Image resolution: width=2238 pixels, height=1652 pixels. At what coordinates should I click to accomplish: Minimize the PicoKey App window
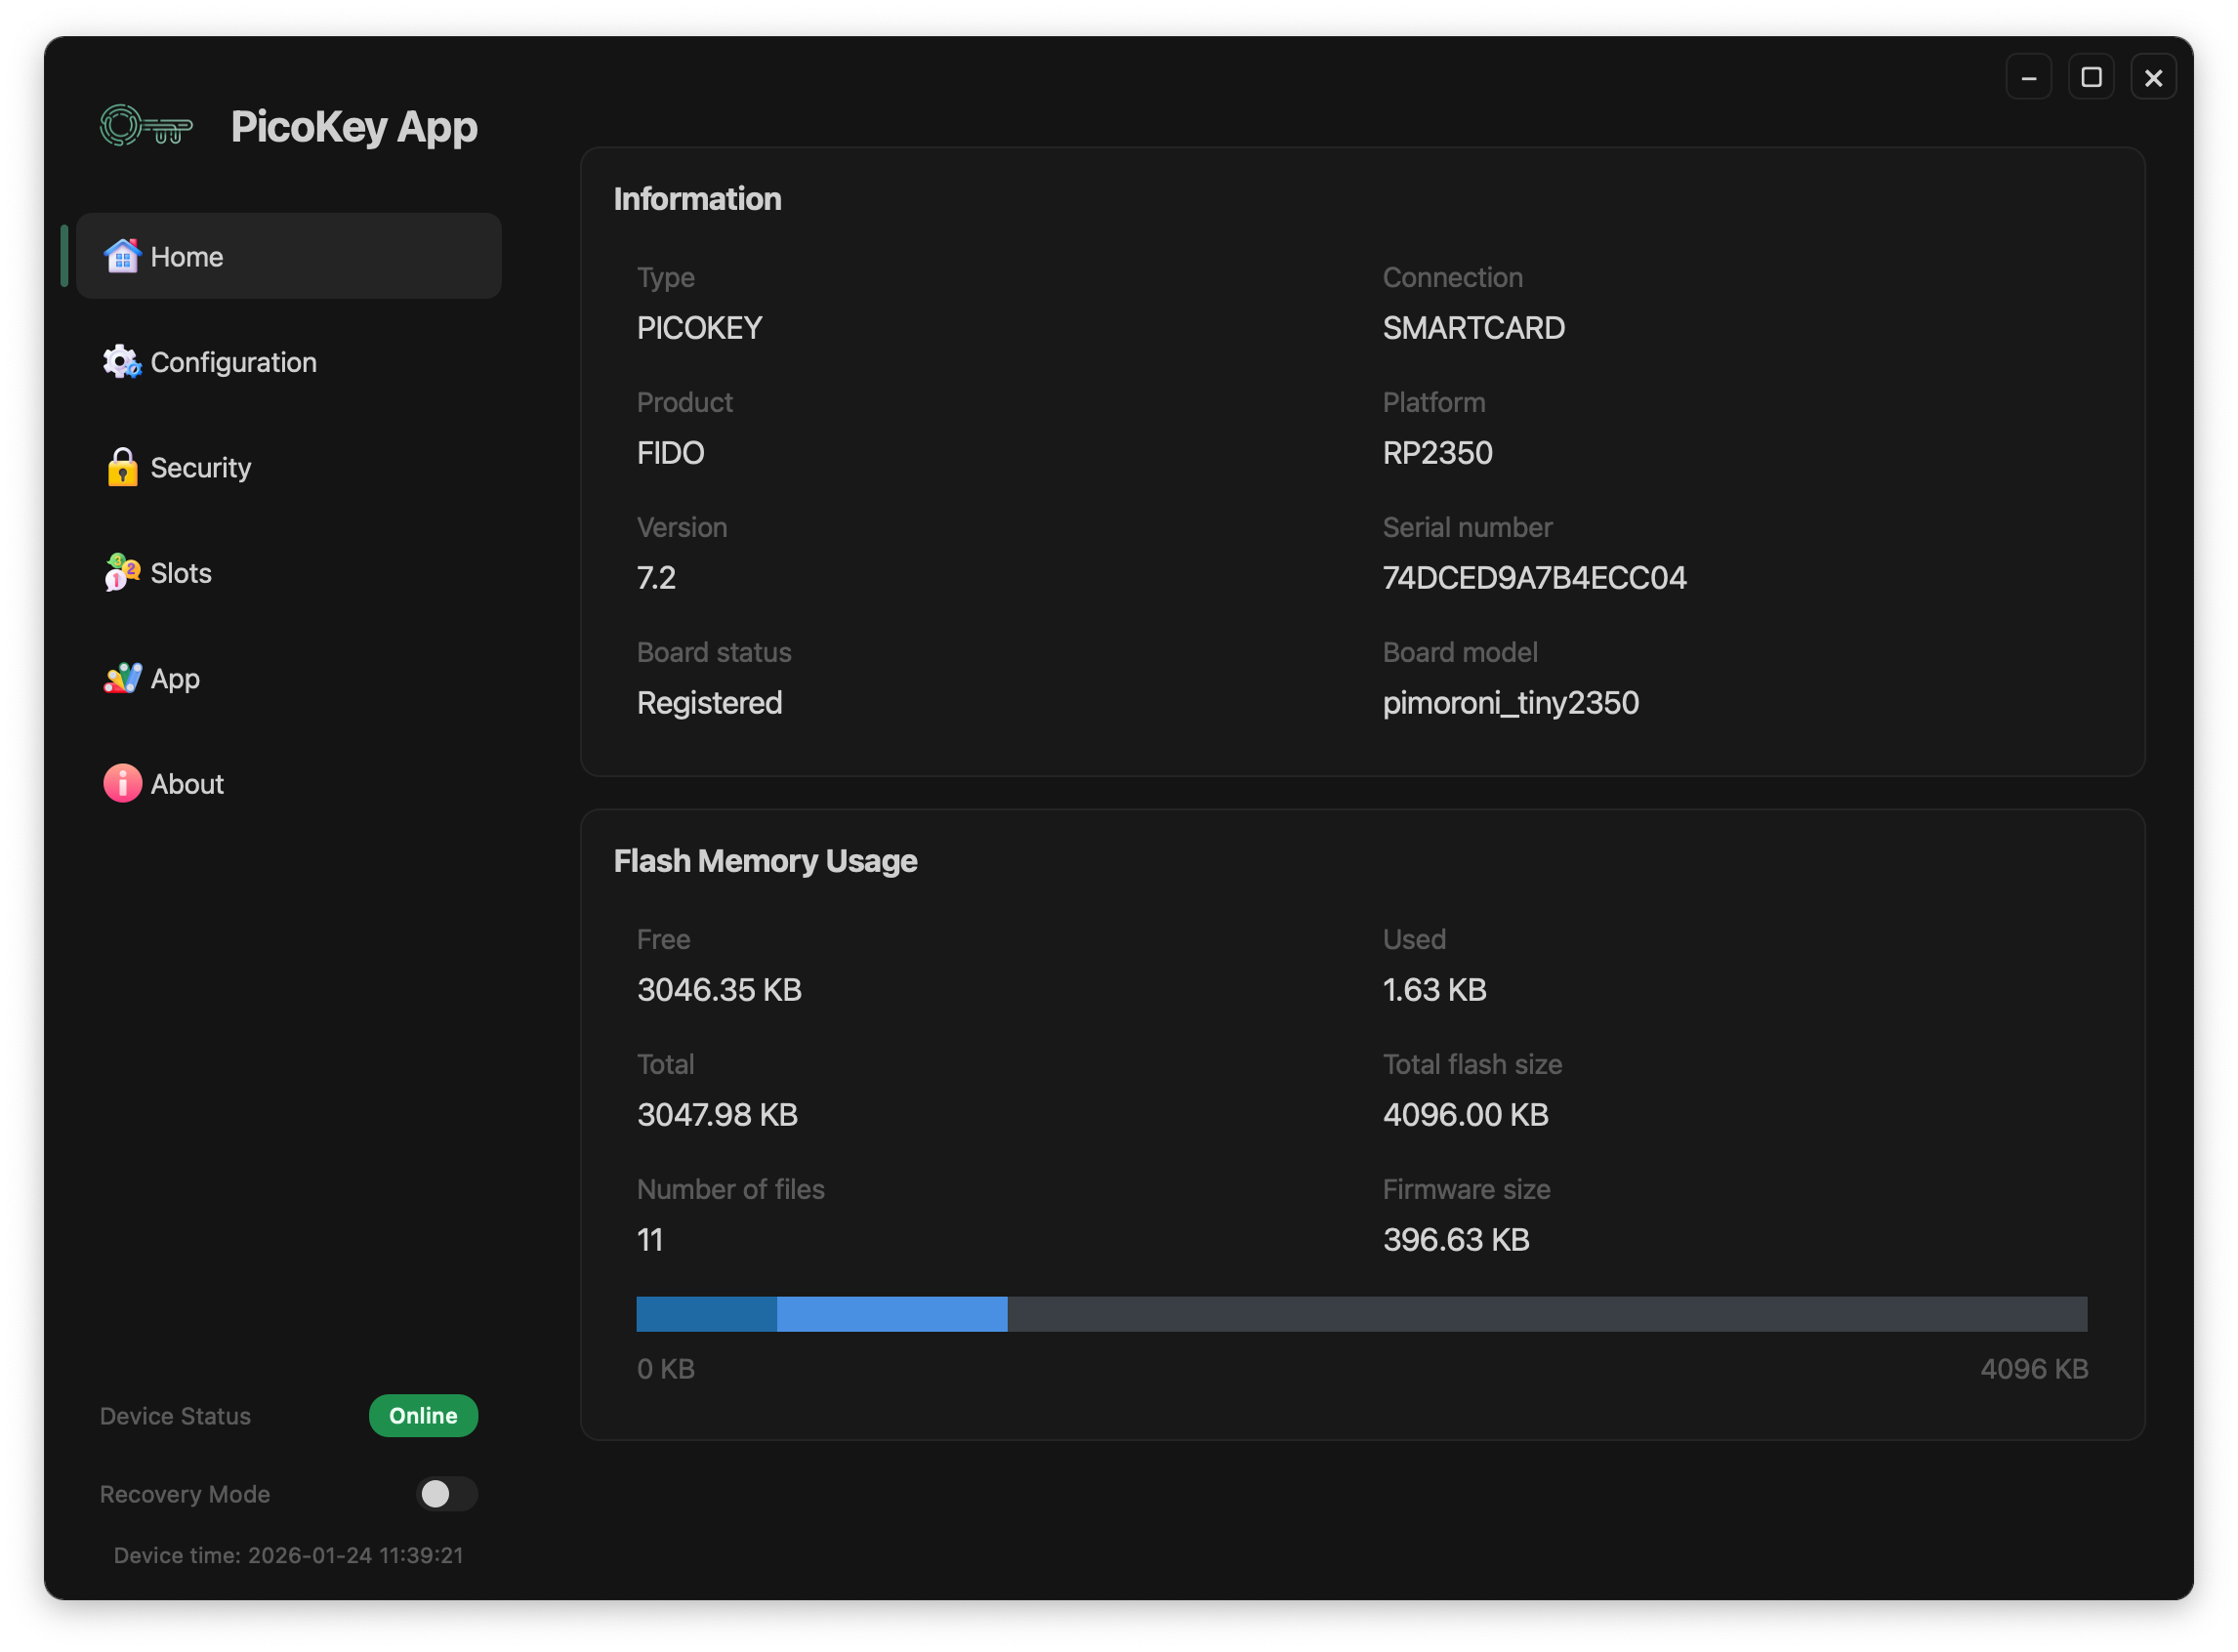(x=2028, y=77)
